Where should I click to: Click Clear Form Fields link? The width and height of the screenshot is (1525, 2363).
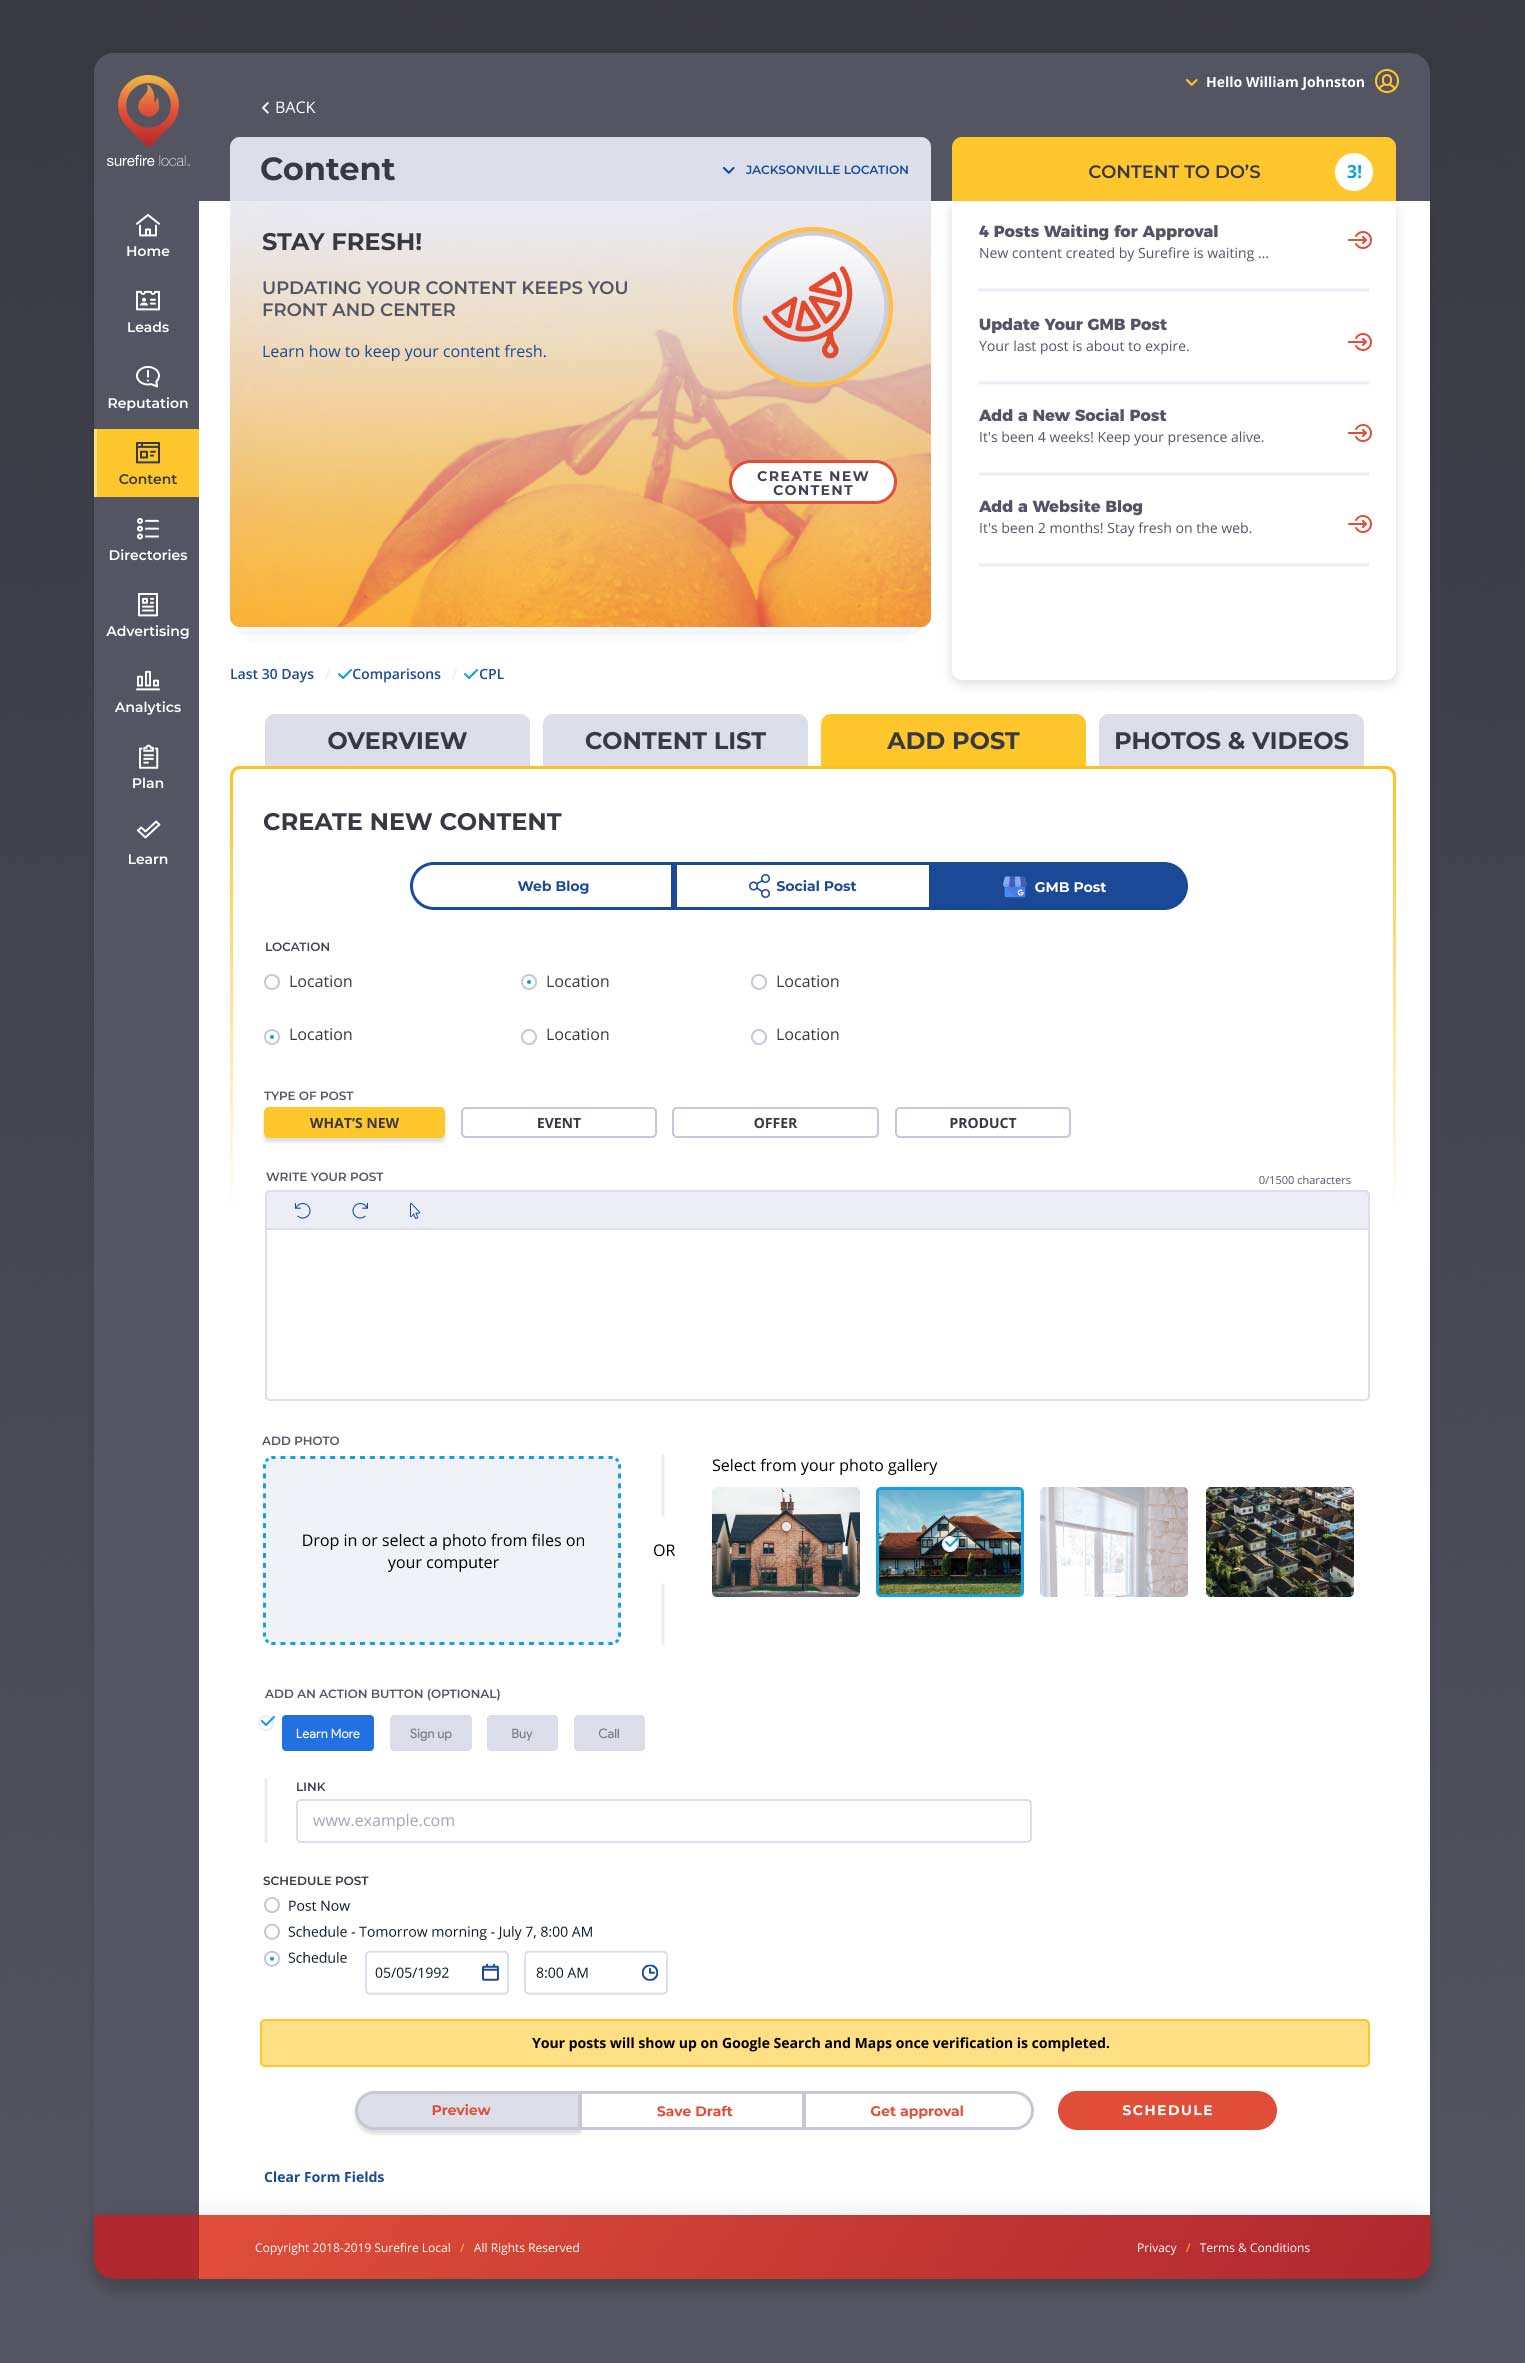[324, 2176]
